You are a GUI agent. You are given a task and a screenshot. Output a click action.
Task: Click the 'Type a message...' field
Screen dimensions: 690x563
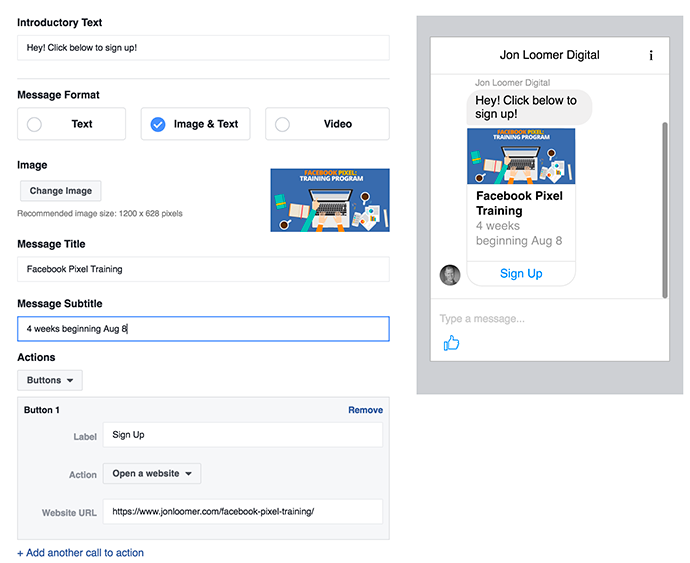click(x=482, y=319)
